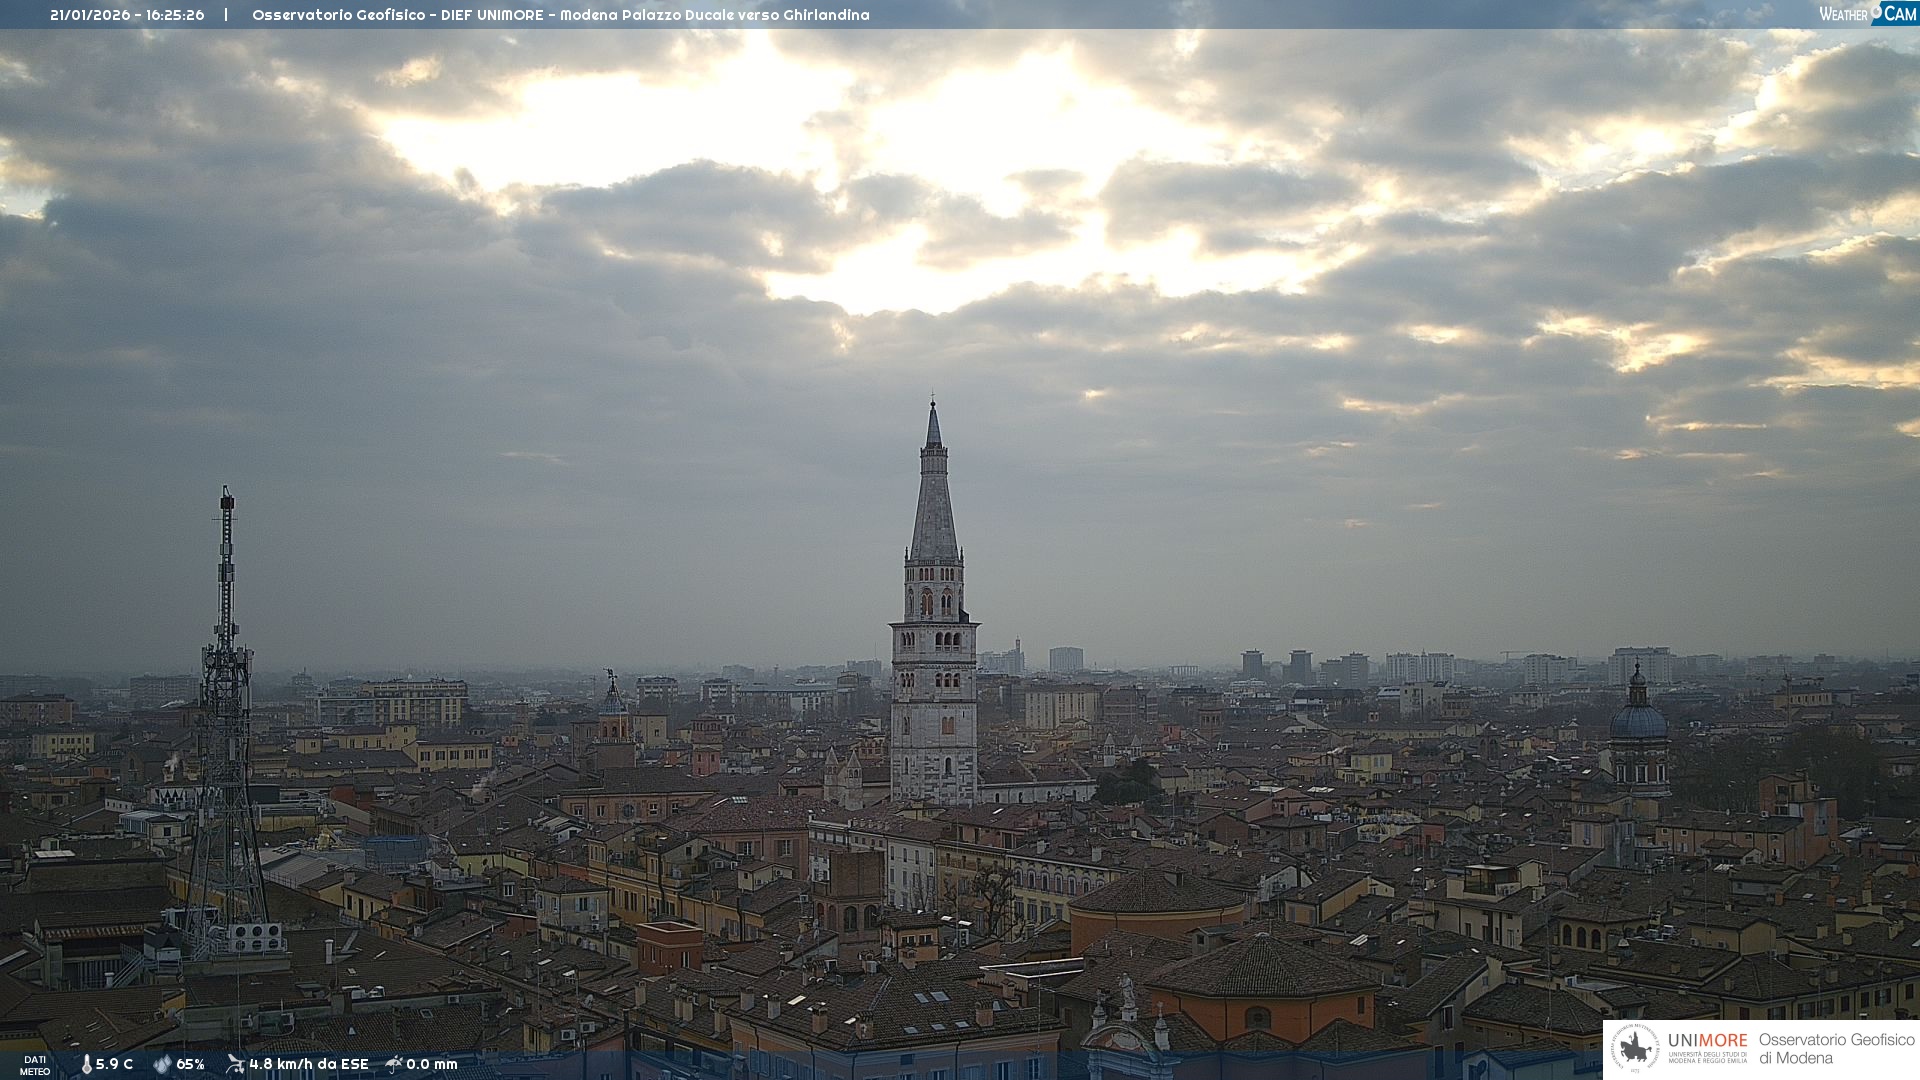Click the Ghirlandina tower spire

pyautogui.click(x=934, y=500)
